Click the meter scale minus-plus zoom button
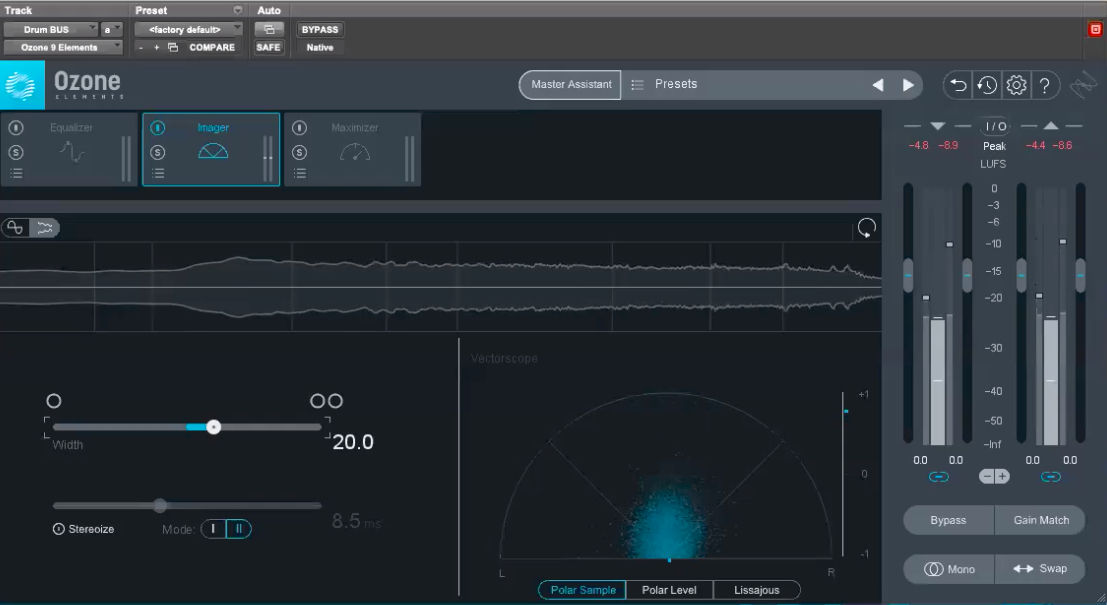This screenshot has width=1107, height=605. (x=994, y=477)
